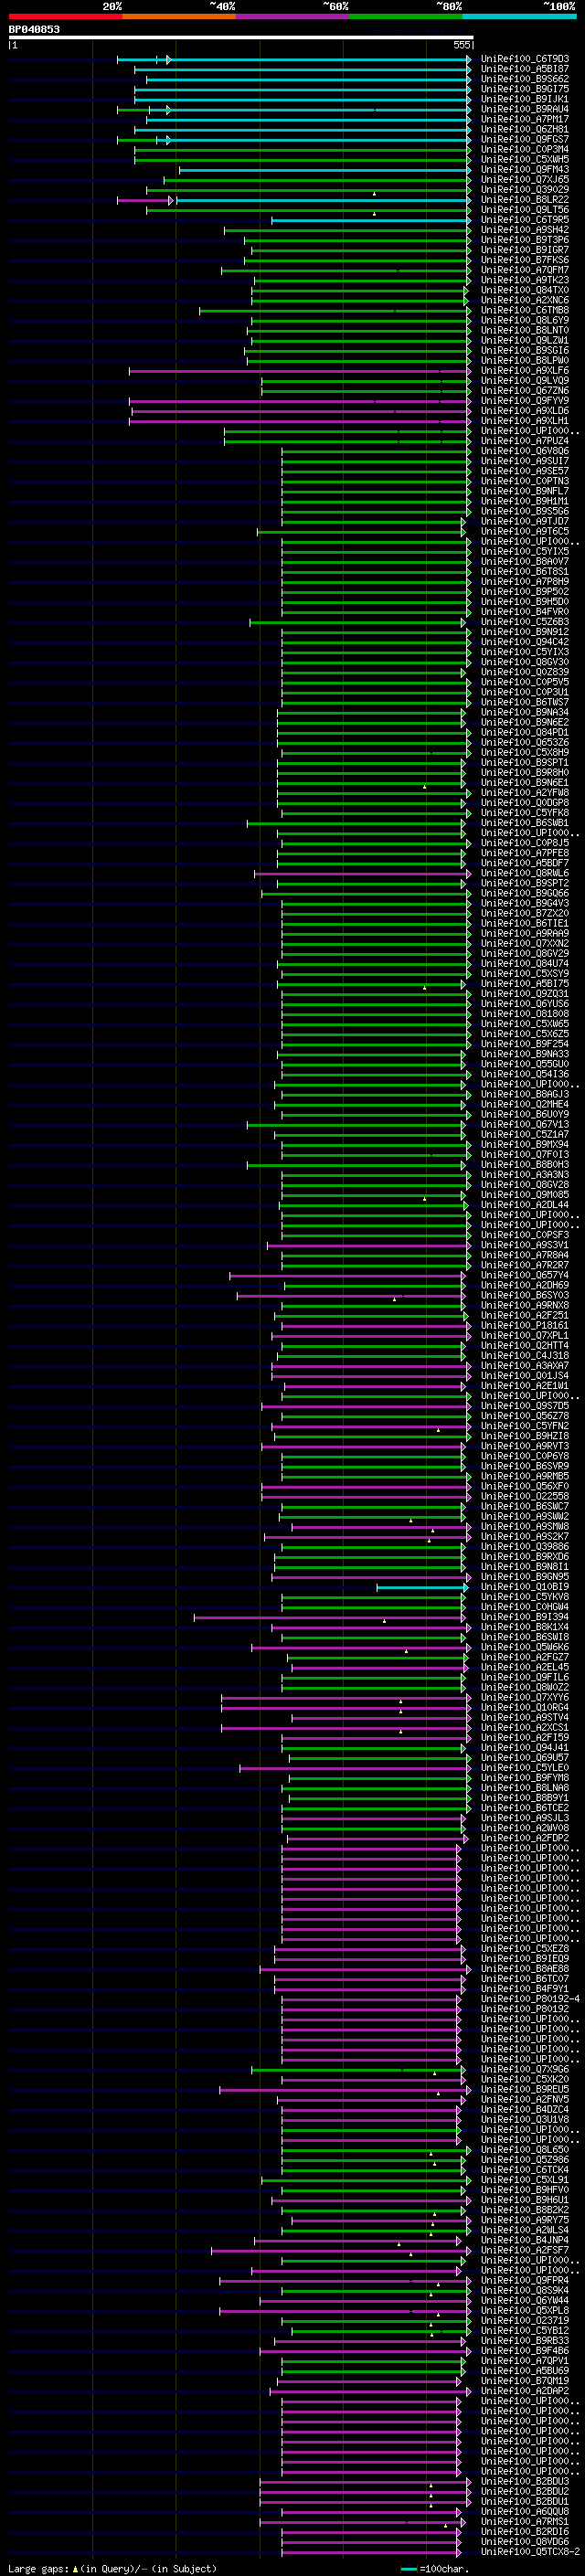Click the magenta alignment bar for UniRef100_B9I394
585x2576 pixels.
(328, 1617)
